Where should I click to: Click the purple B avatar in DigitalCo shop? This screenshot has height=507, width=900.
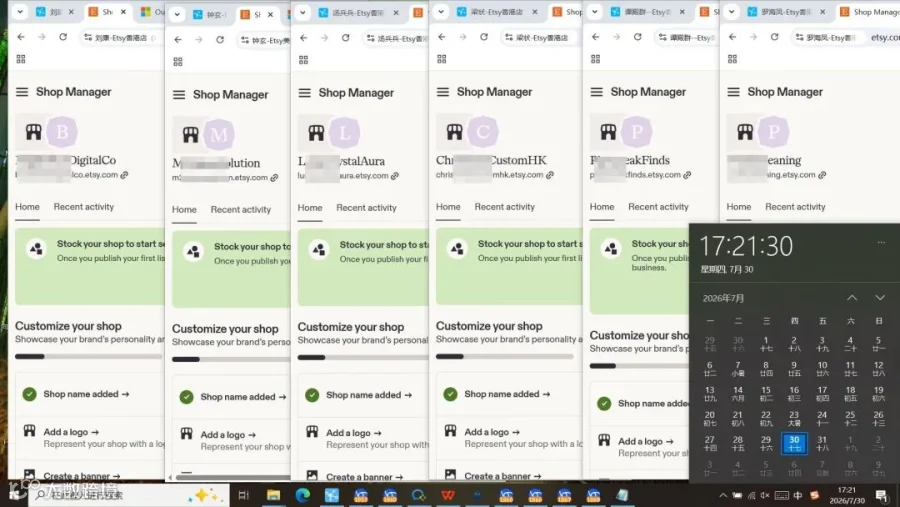(x=62, y=131)
